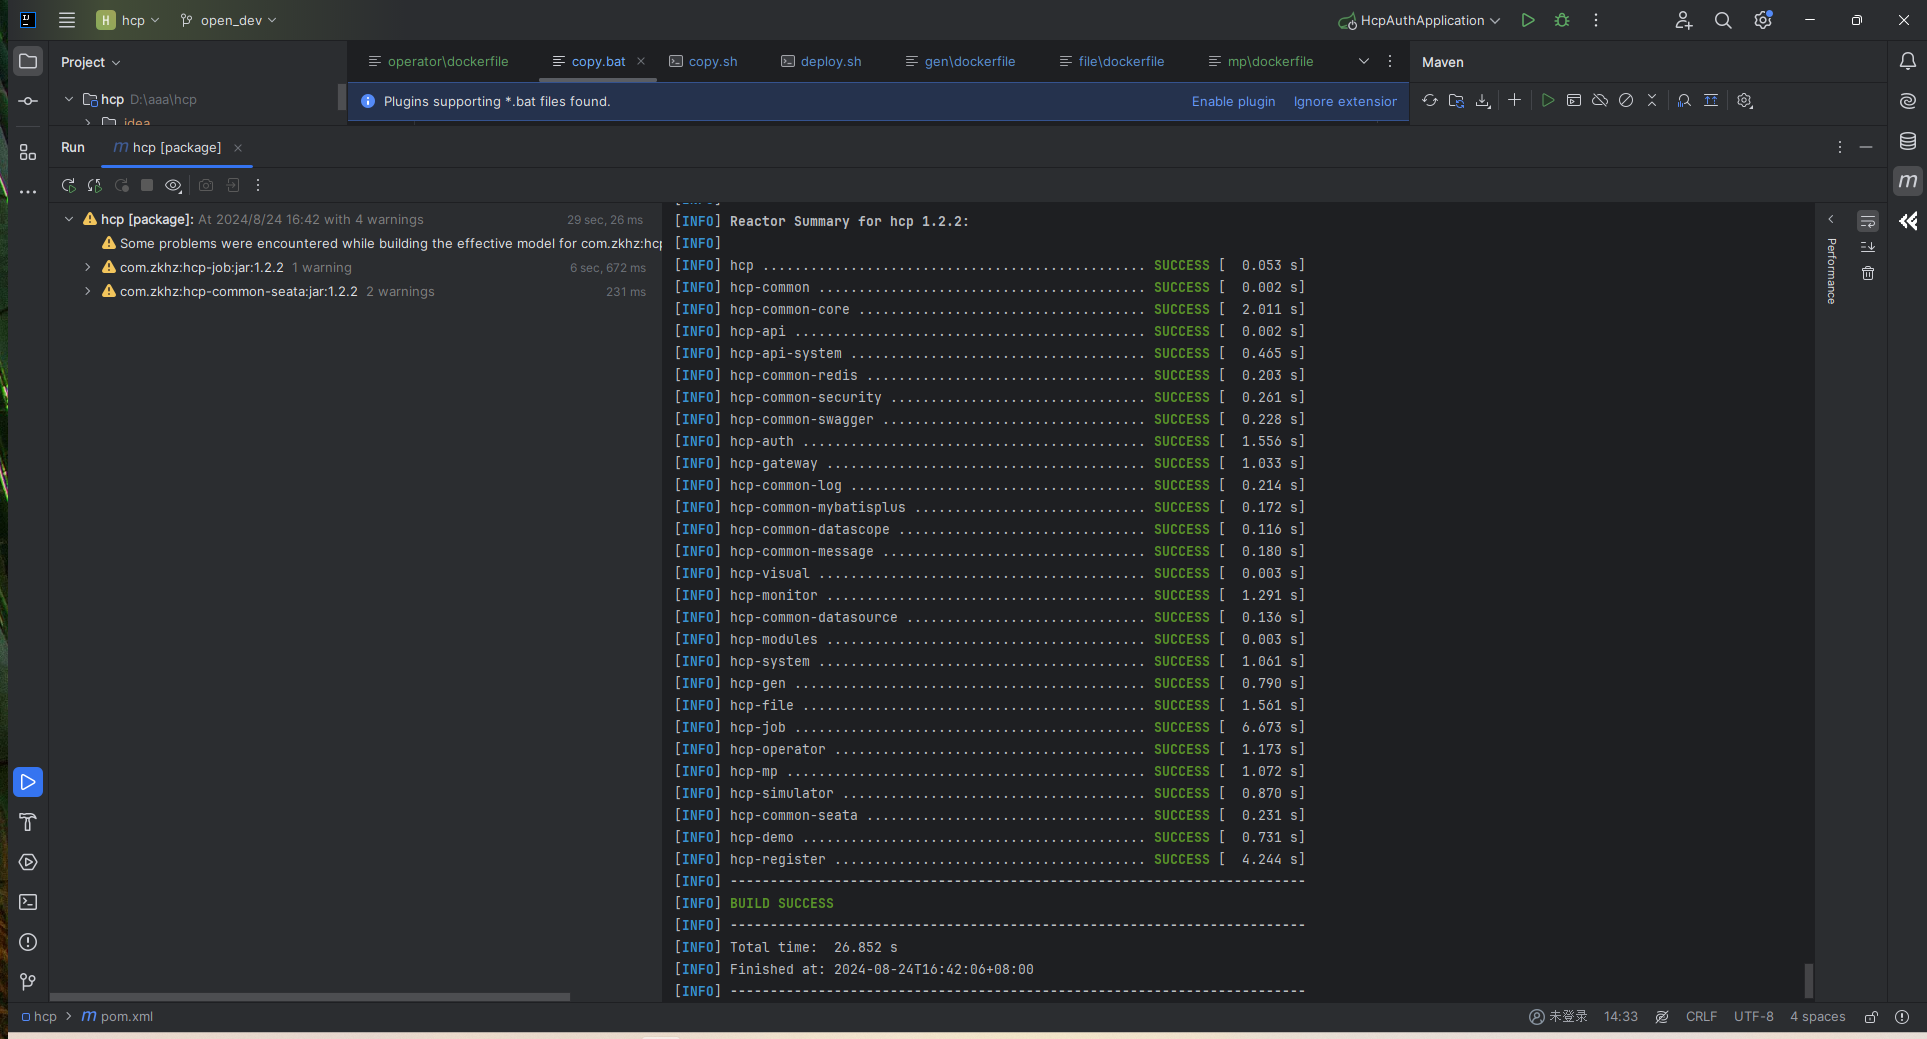Open the Problems tool window icon
The height and width of the screenshot is (1039, 1927).
[x=28, y=942]
